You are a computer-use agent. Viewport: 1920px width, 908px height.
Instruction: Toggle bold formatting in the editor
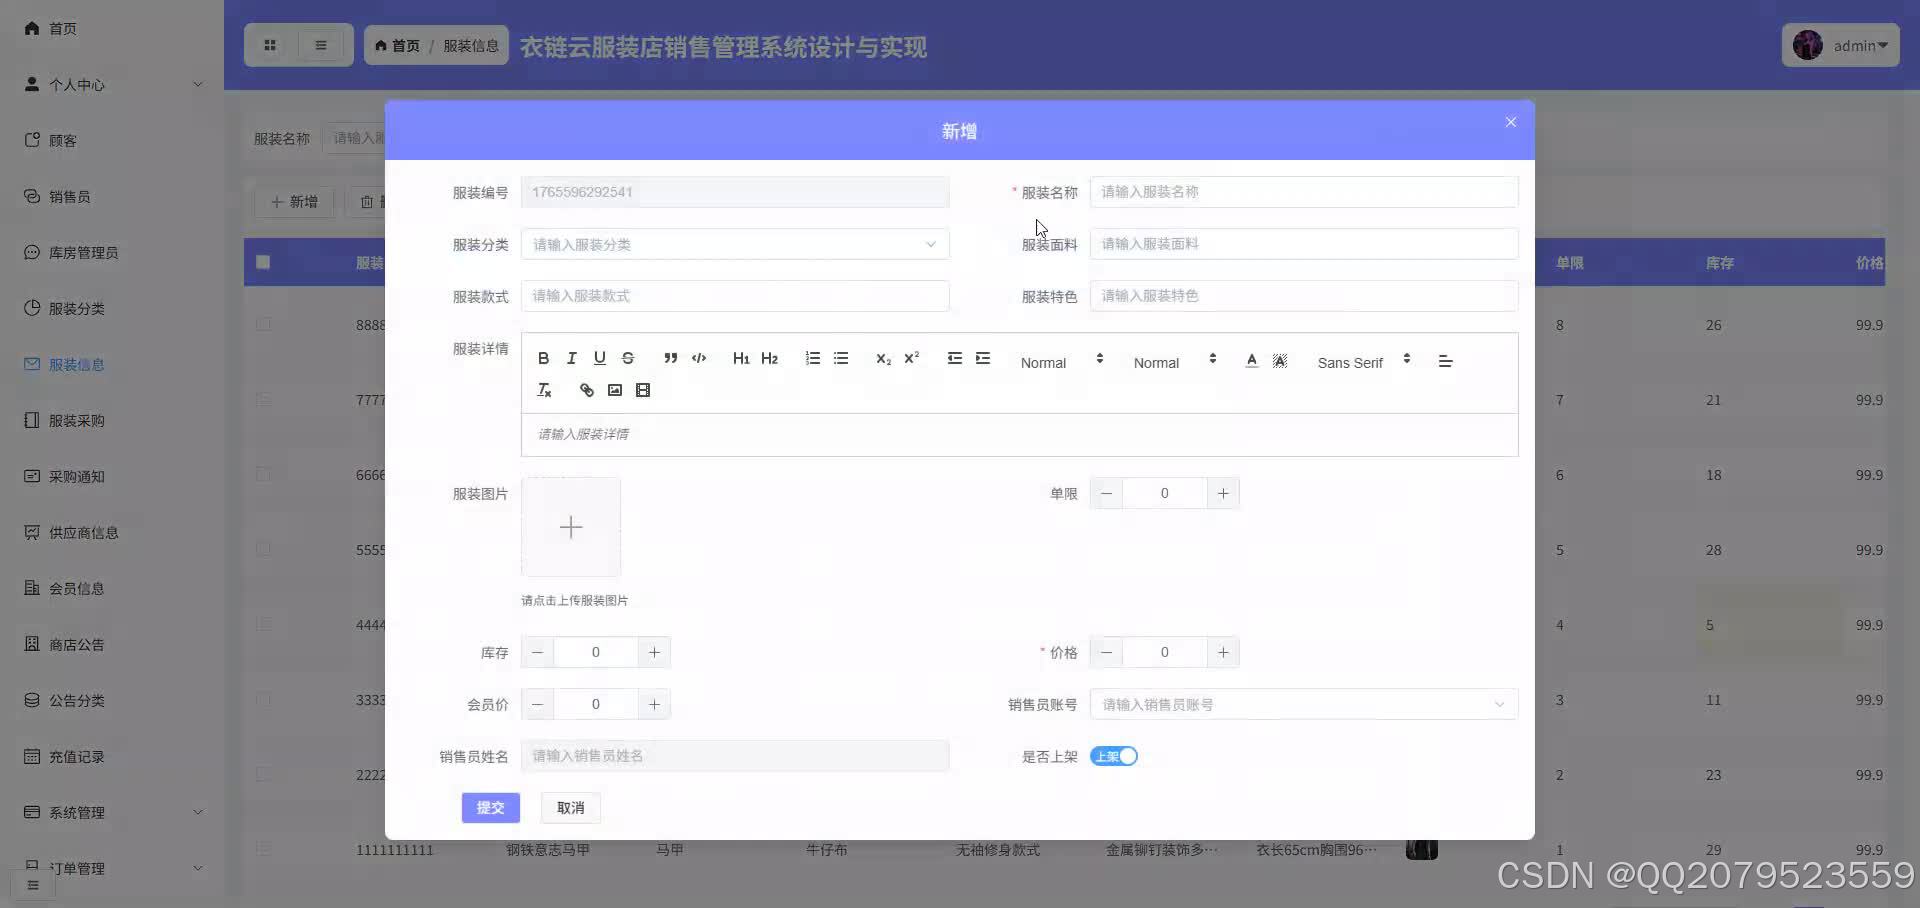pos(543,358)
